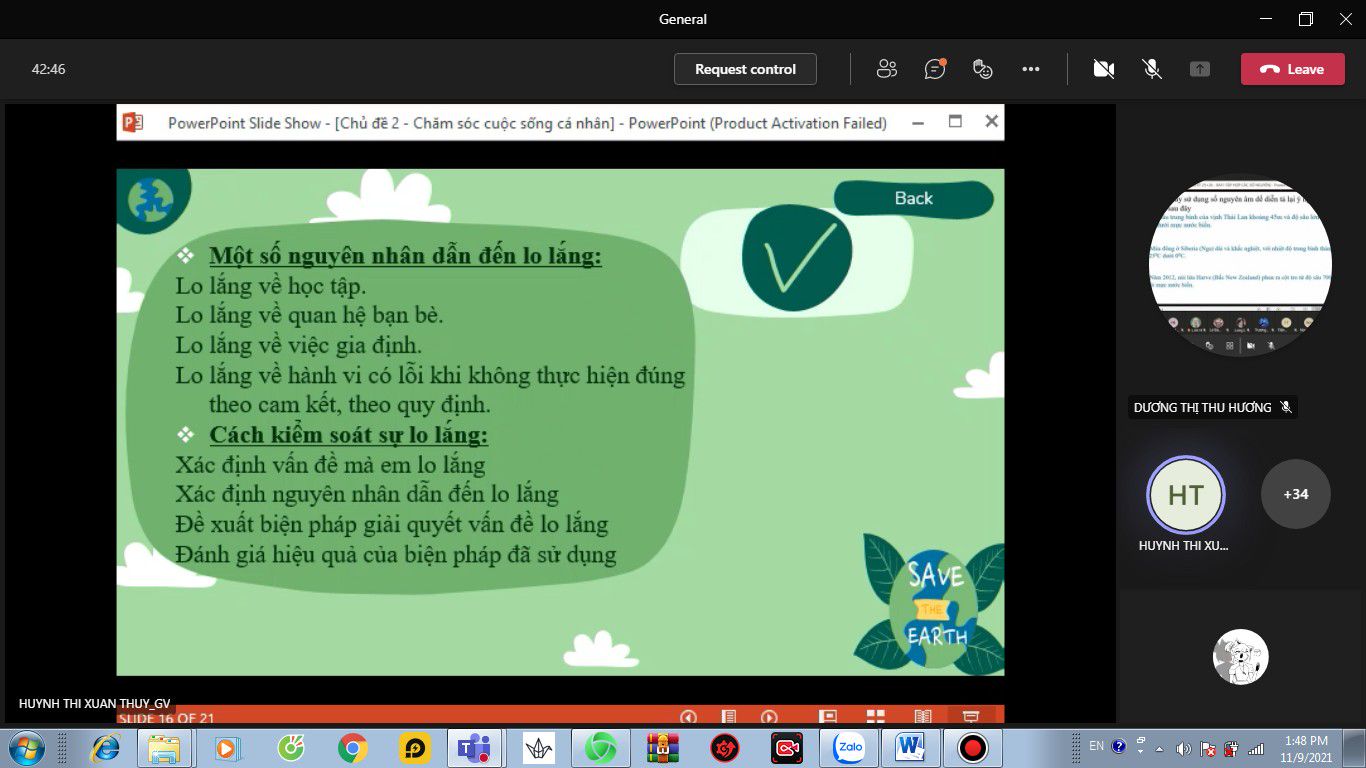Click the share content tray button
Image resolution: width=1366 pixels, height=768 pixels.
pyautogui.click(x=1200, y=69)
